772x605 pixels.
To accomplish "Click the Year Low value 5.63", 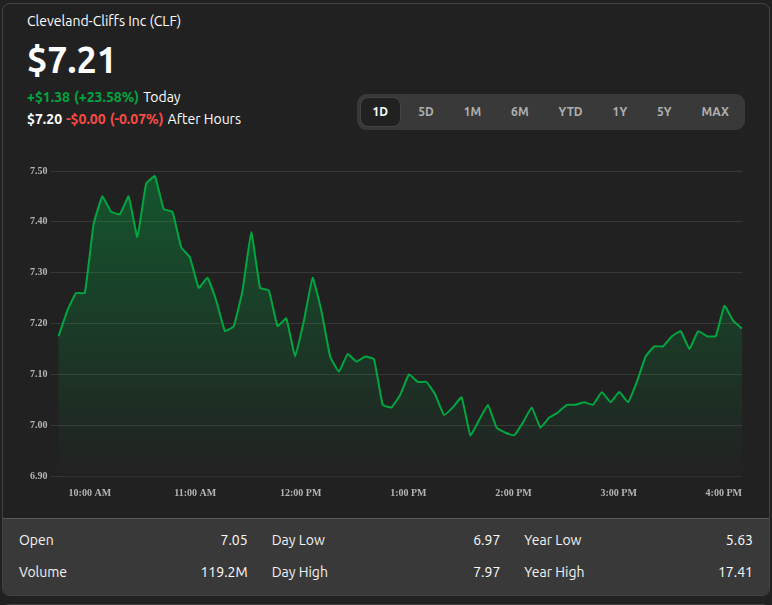I will click(739, 540).
